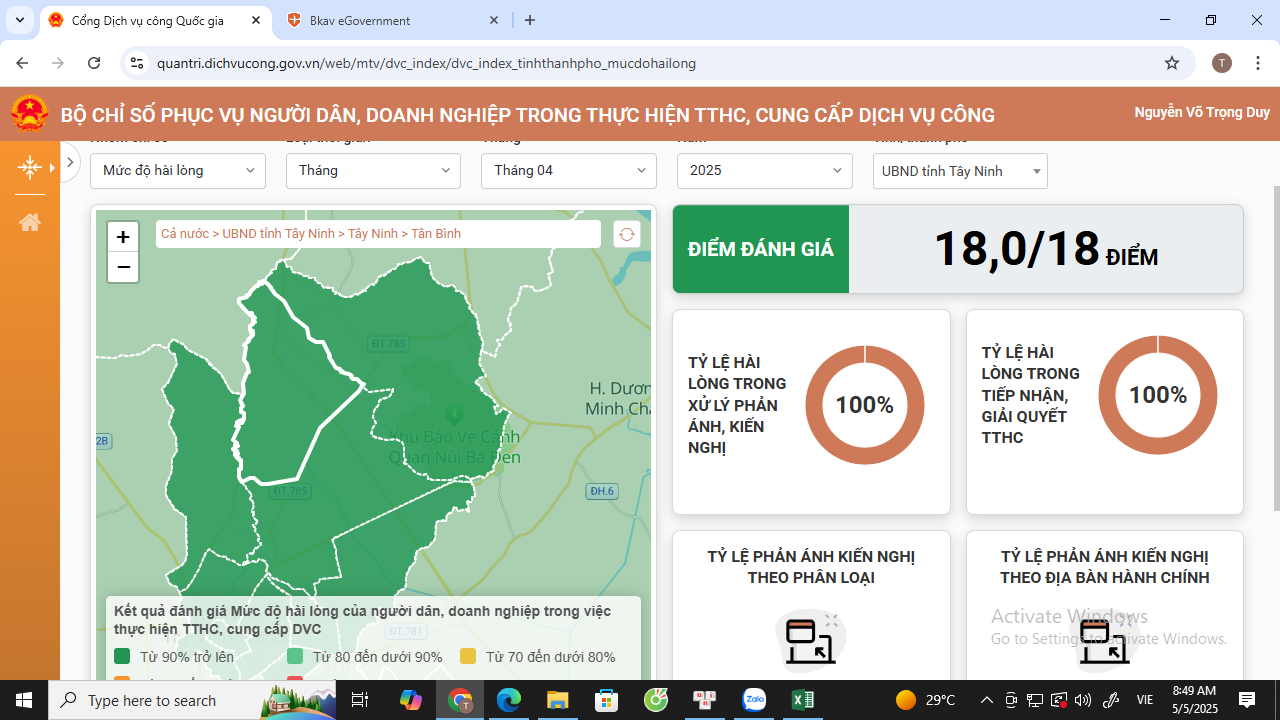Open Copilot from taskbar

pyautogui.click(x=411, y=700)
